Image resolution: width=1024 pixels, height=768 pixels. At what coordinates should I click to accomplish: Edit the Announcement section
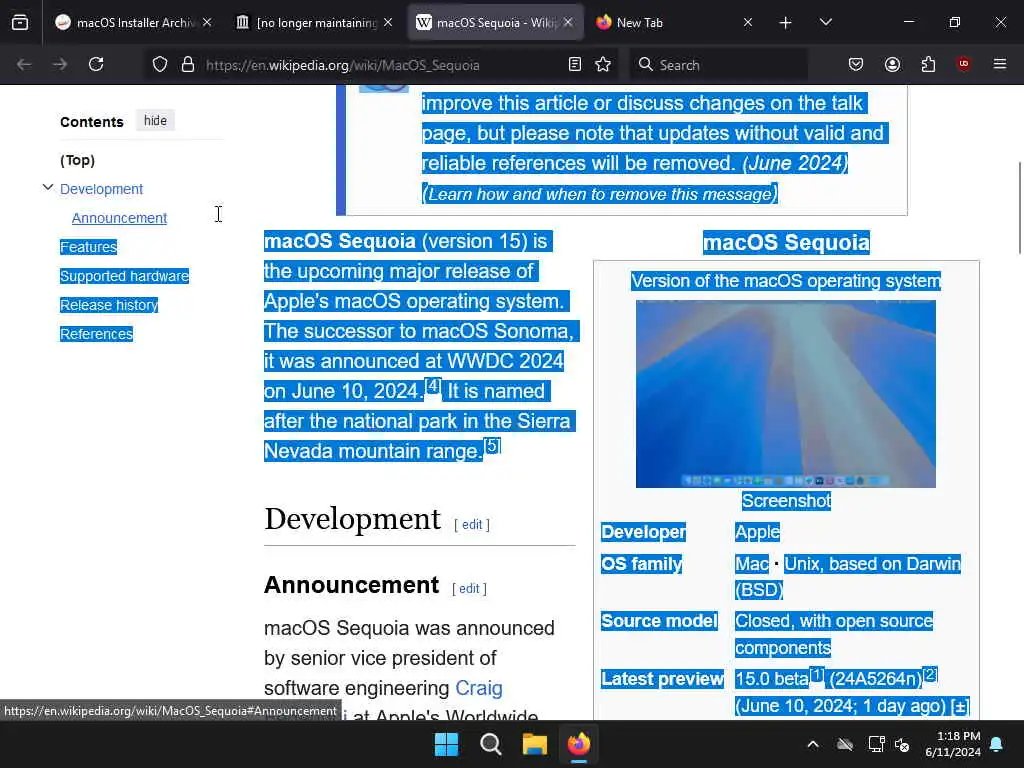pos(469,588)
